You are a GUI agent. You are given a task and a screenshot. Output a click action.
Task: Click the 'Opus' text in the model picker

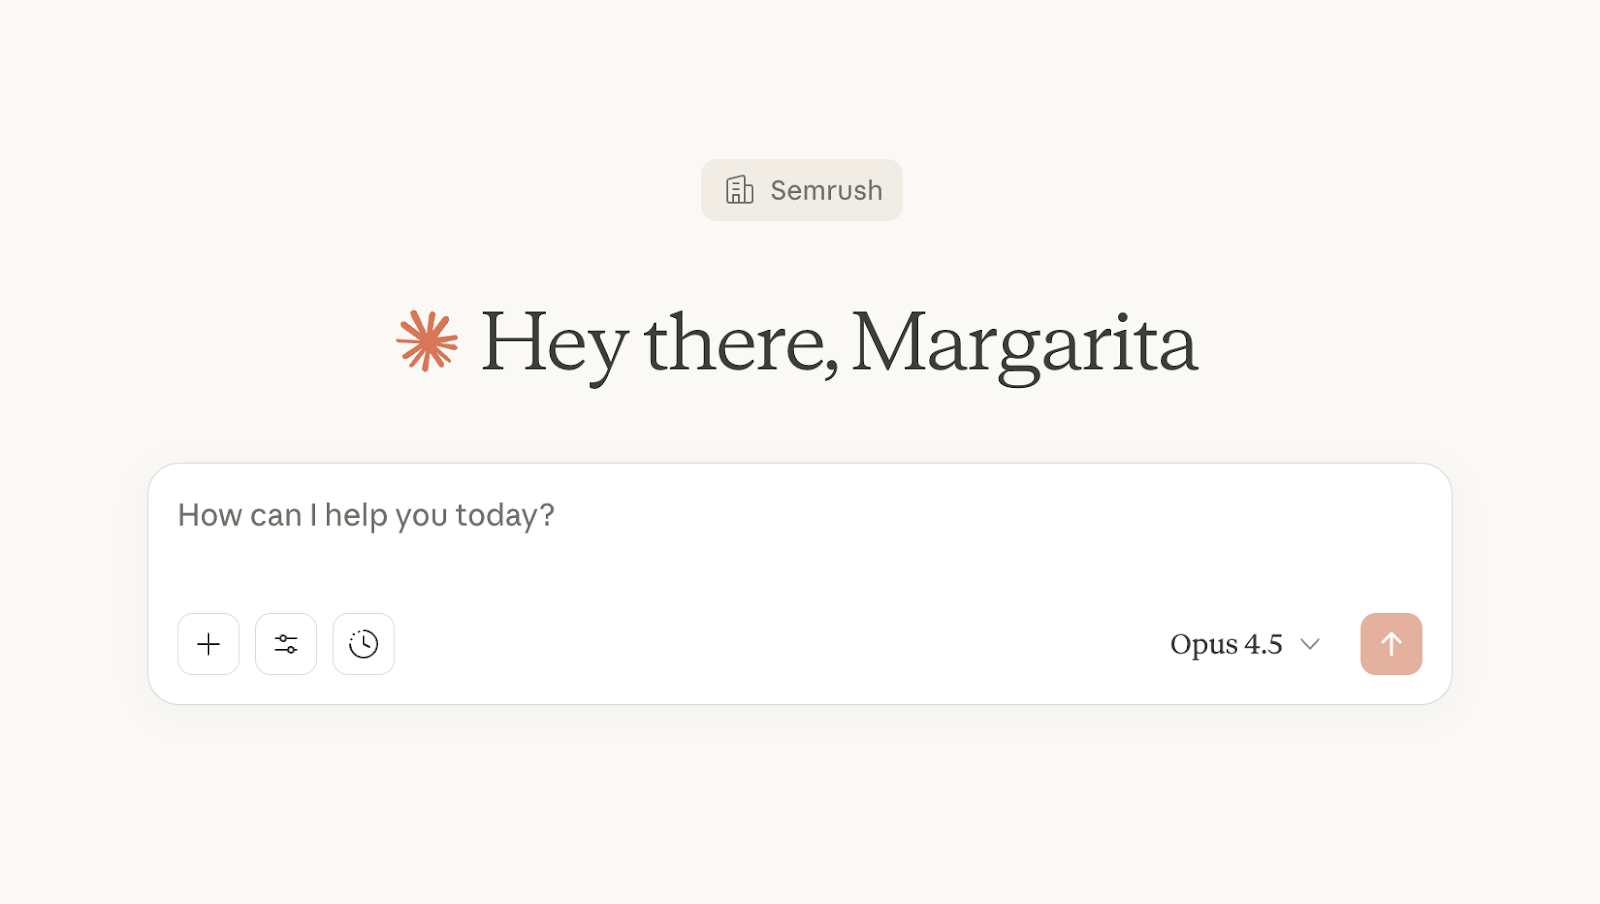point(1204,645)
